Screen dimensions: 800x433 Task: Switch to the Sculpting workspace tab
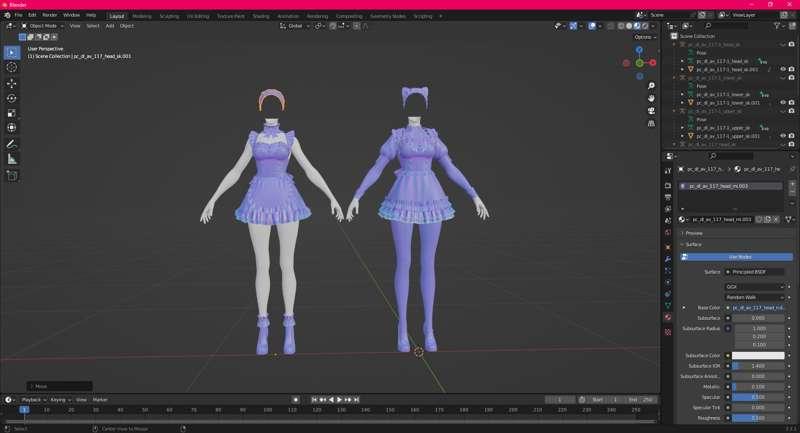pos(169,16)
